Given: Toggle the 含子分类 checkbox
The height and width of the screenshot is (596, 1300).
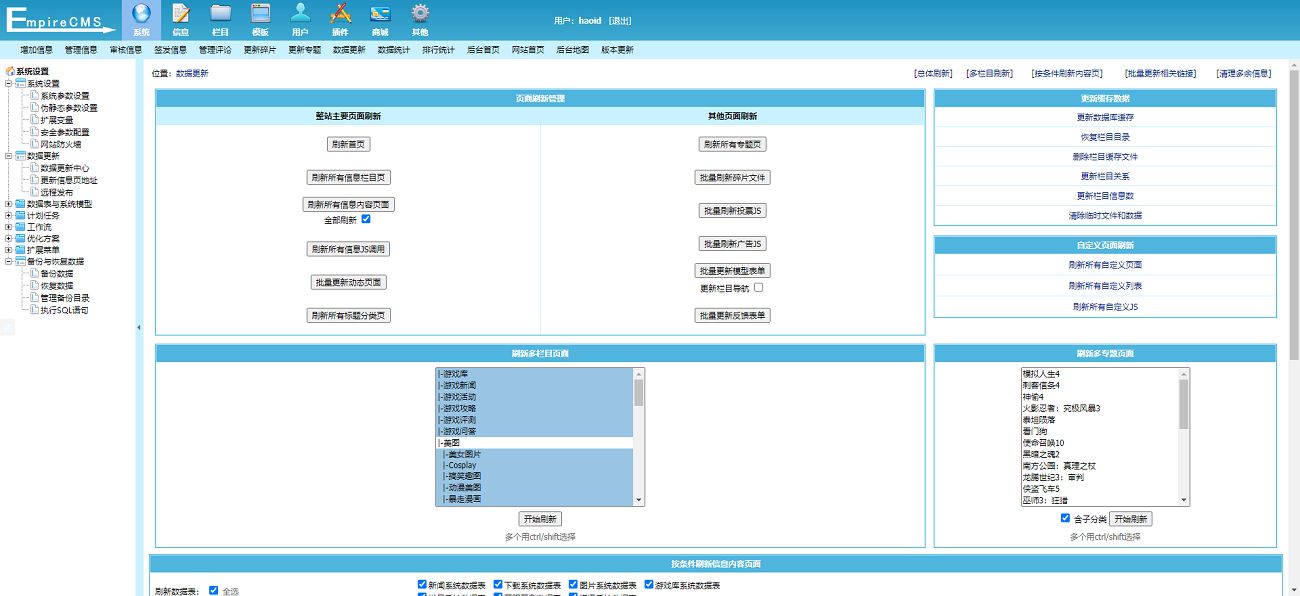Looking at the screenshot, I should pos(1065,519).
